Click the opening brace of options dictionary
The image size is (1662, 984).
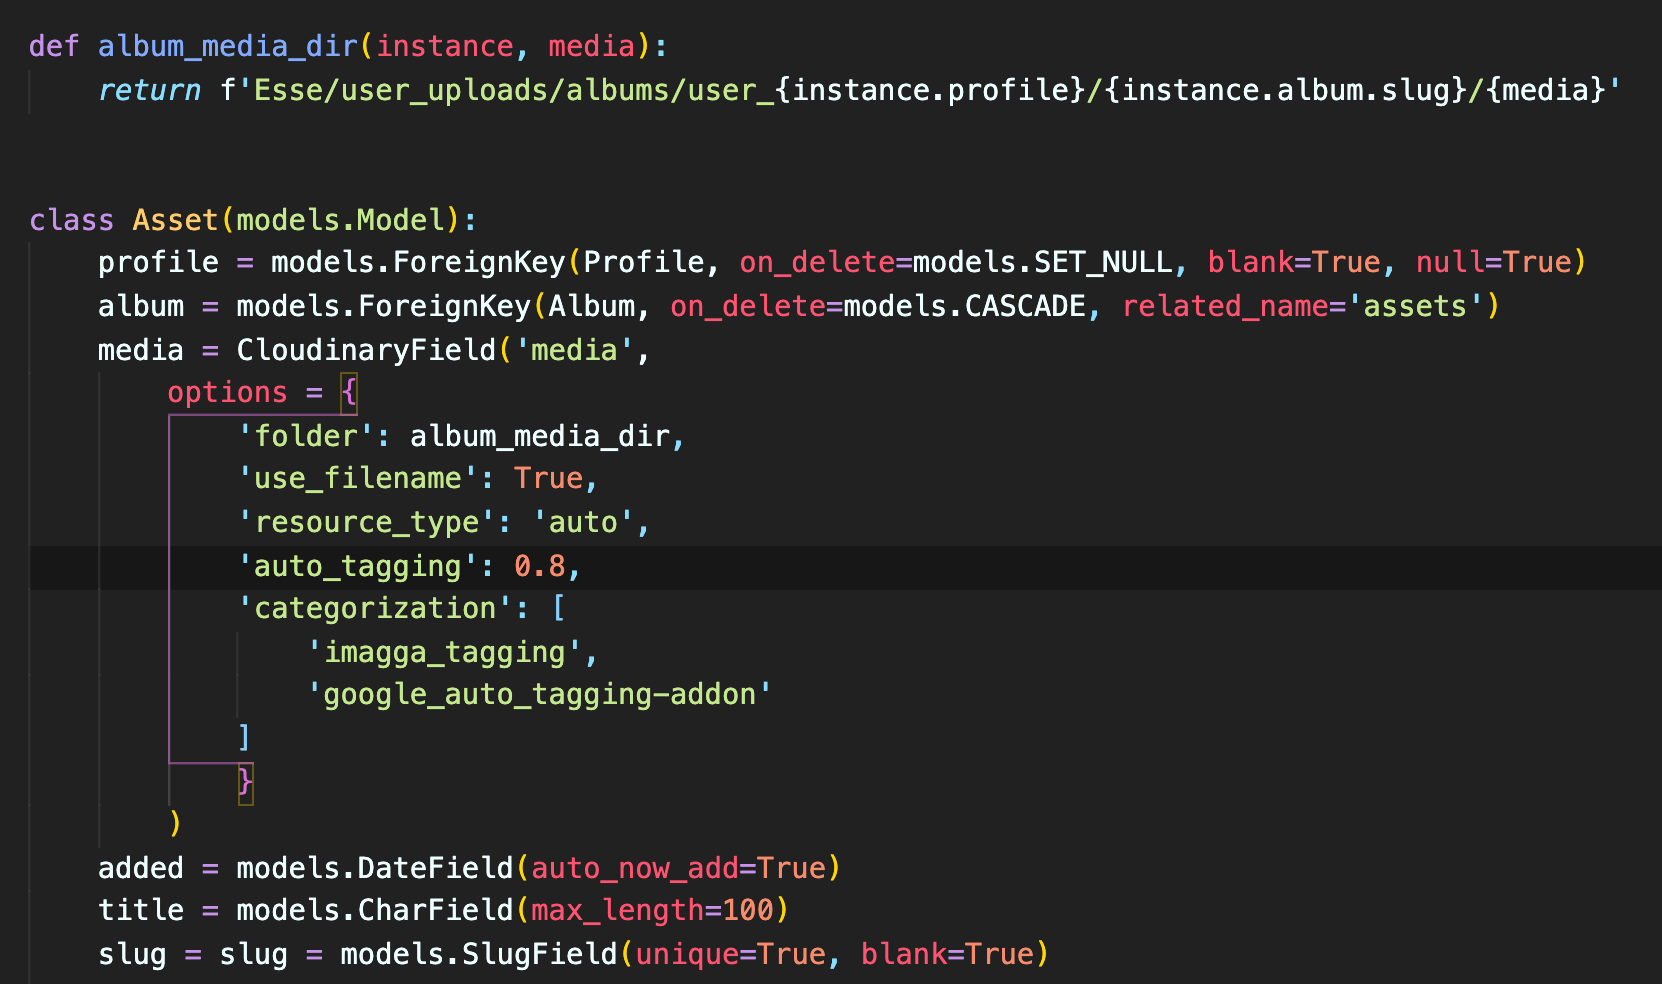pos(347,392)
